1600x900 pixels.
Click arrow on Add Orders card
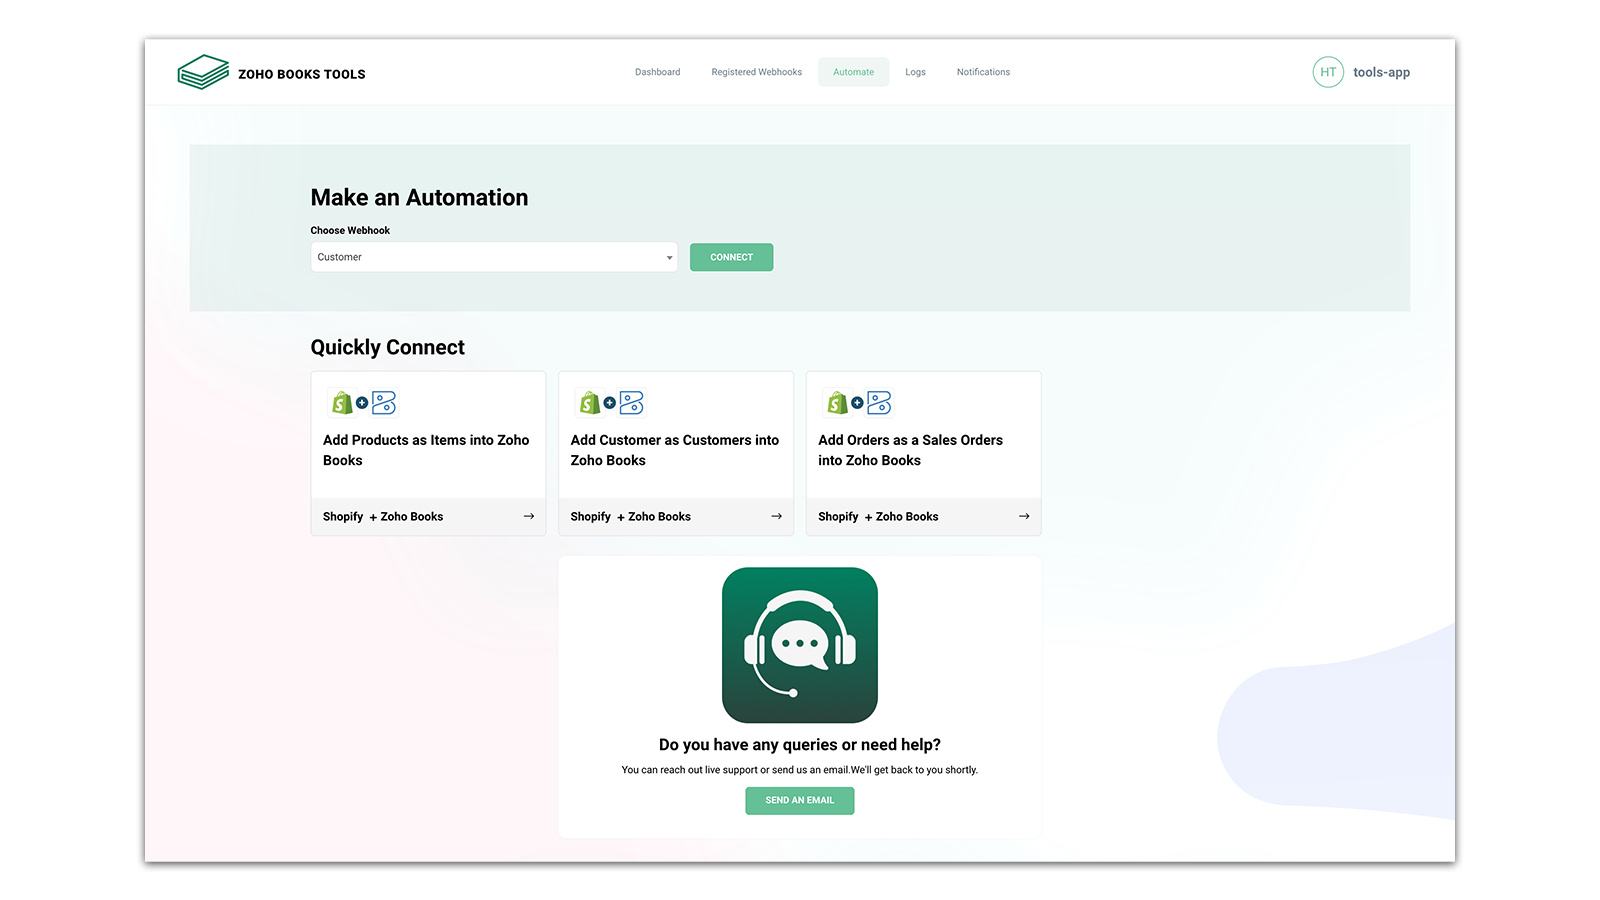click(1024, 516)
